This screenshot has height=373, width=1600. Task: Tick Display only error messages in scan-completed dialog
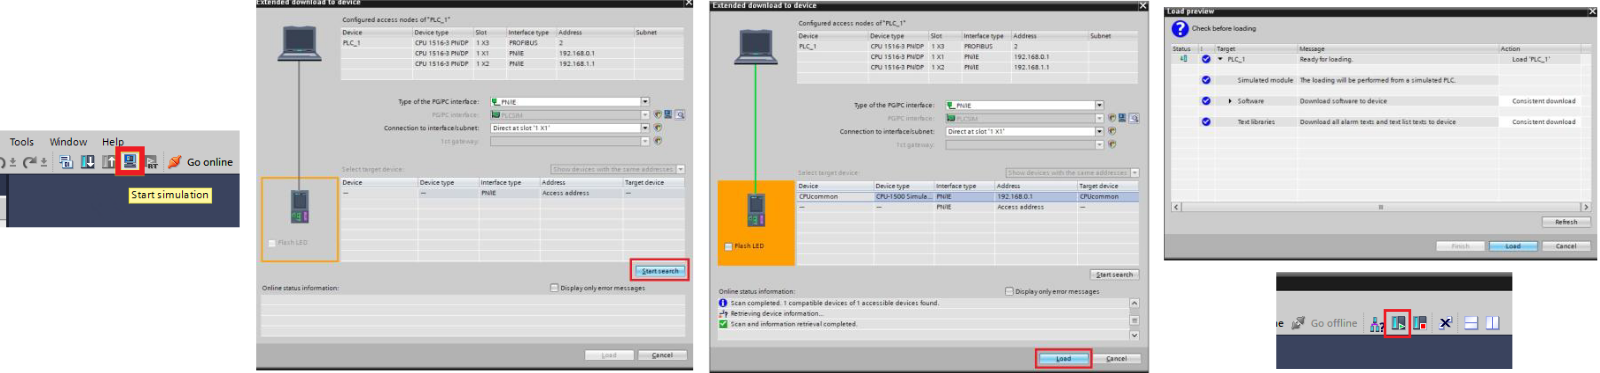[1009, 292]
